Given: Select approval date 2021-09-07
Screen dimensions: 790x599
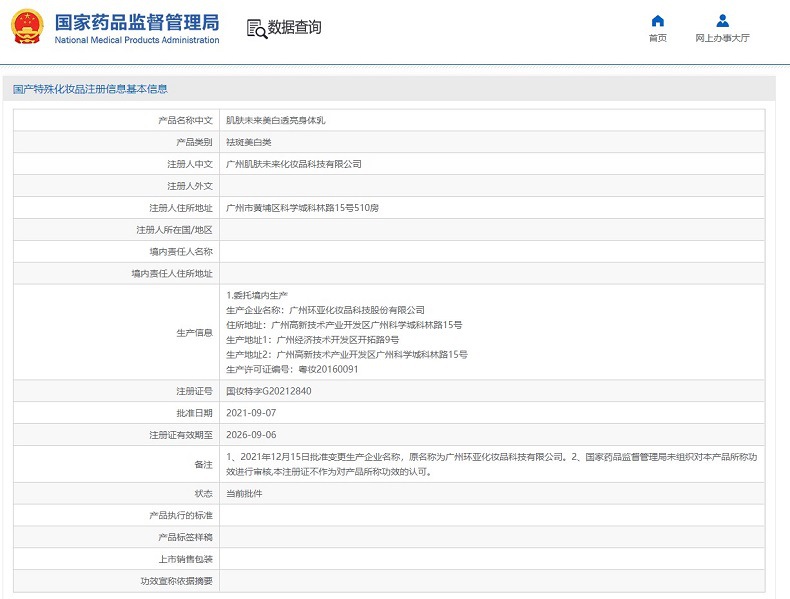Looking at the screenshot, I should (250, 413).
